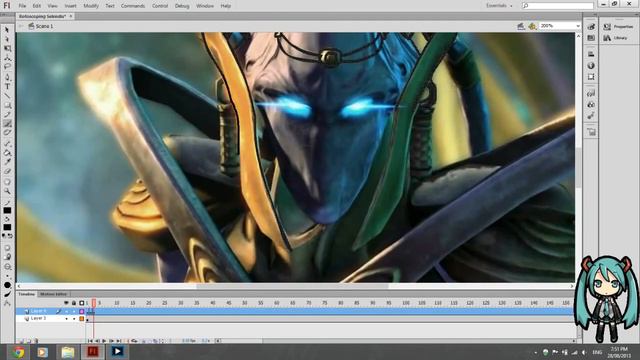
Task: Select the Lasso tool
Action: [x=7, y=67]
